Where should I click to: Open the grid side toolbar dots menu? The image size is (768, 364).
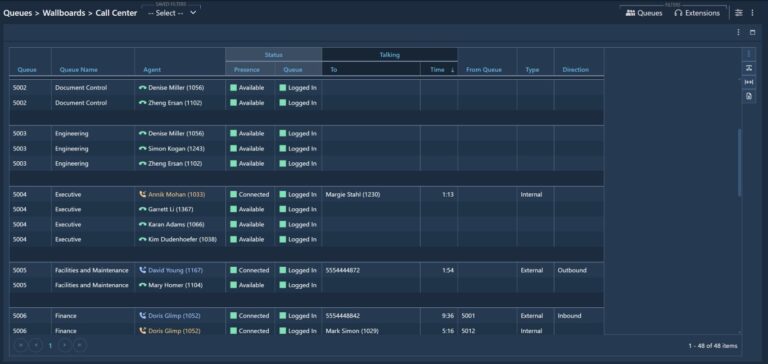748,54
